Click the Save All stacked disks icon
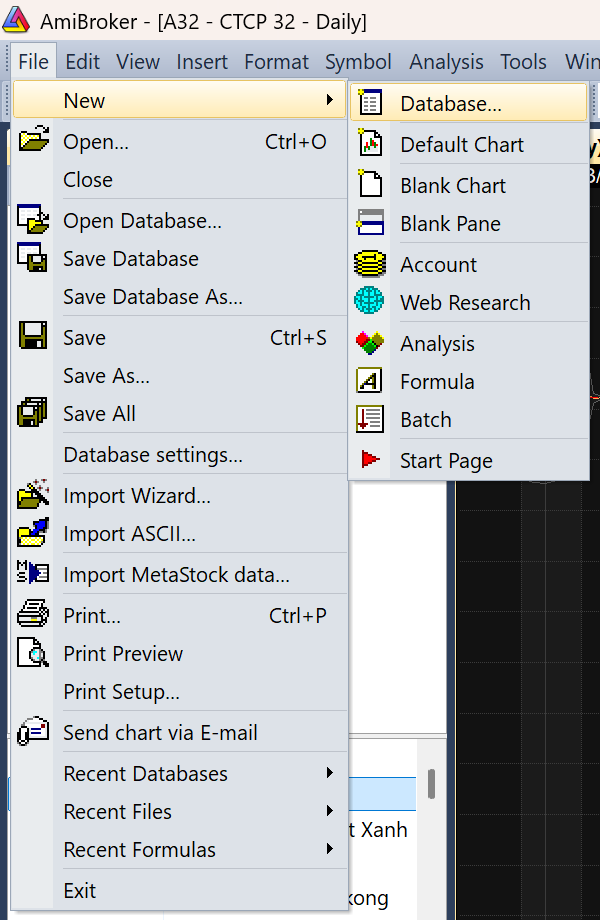This screenshot has height=920, width=600. coord(33,412)
